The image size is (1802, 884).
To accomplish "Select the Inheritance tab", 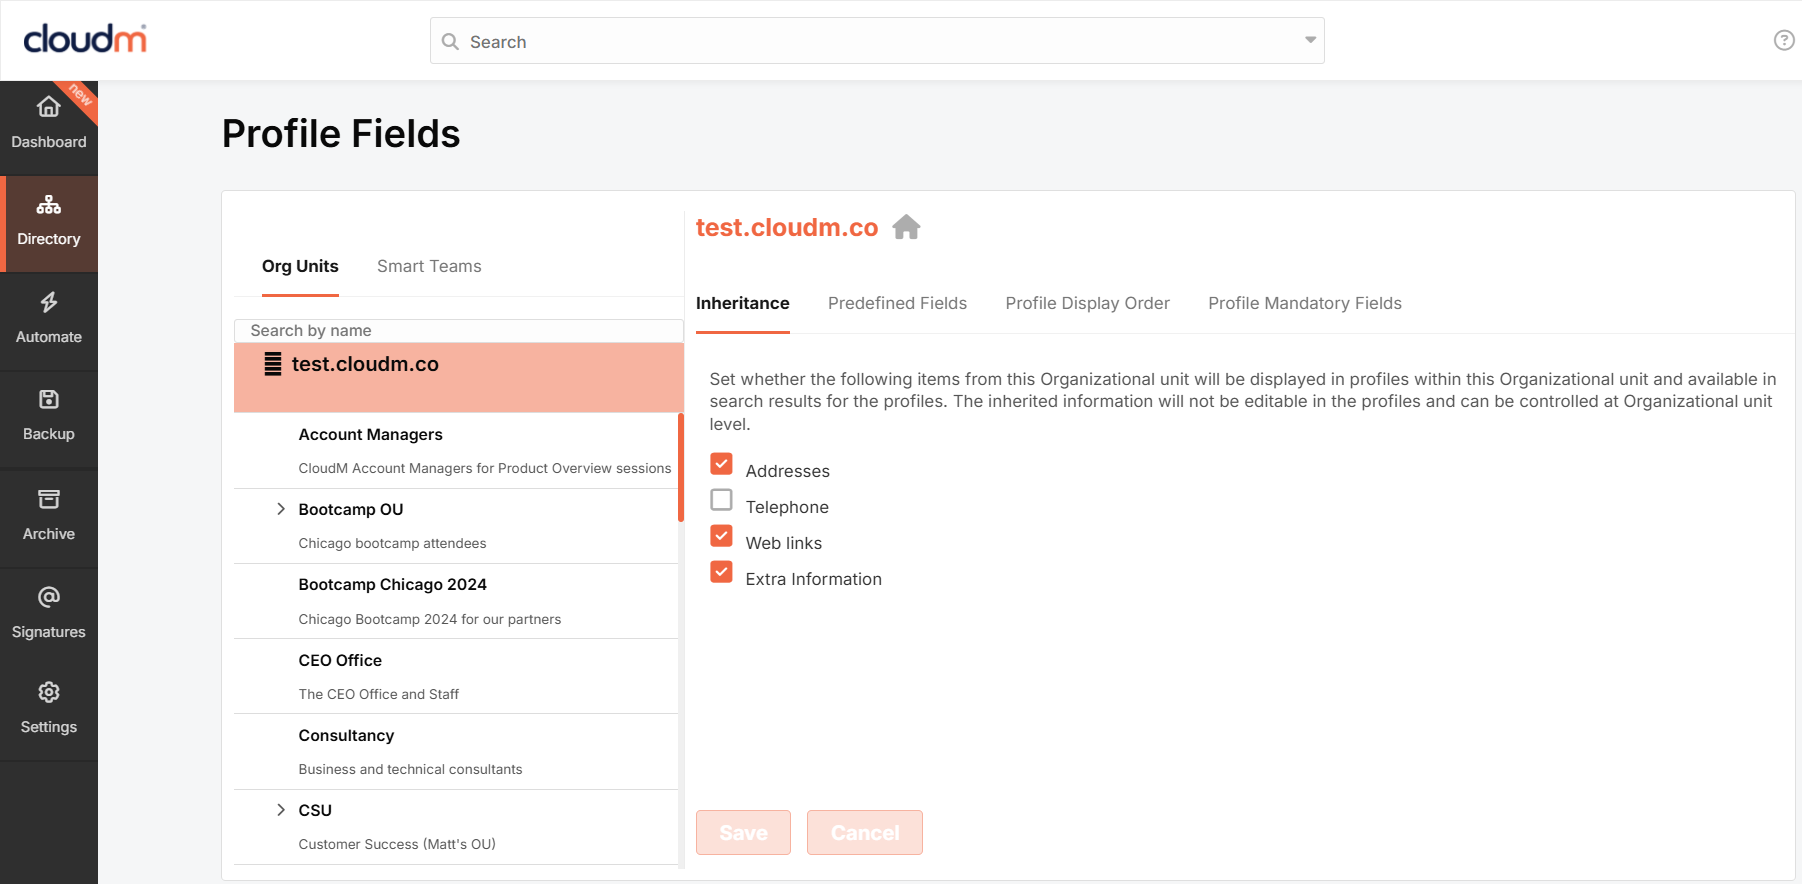I will (742, 303).
